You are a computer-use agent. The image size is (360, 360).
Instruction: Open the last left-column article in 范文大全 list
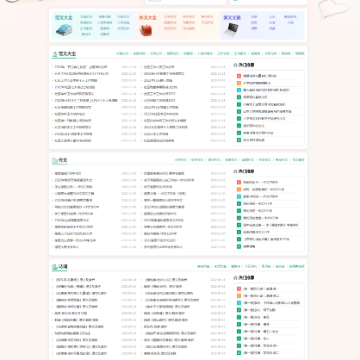click(x=73, y=141)
